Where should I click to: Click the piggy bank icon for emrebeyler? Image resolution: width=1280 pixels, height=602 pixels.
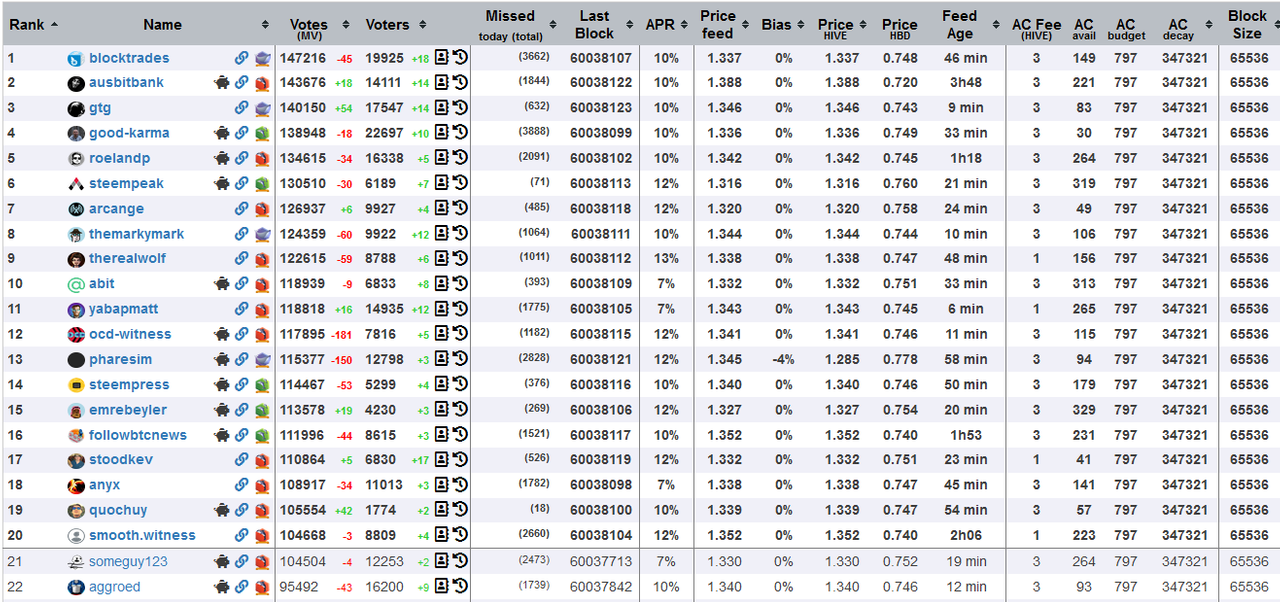coord(222,410)
